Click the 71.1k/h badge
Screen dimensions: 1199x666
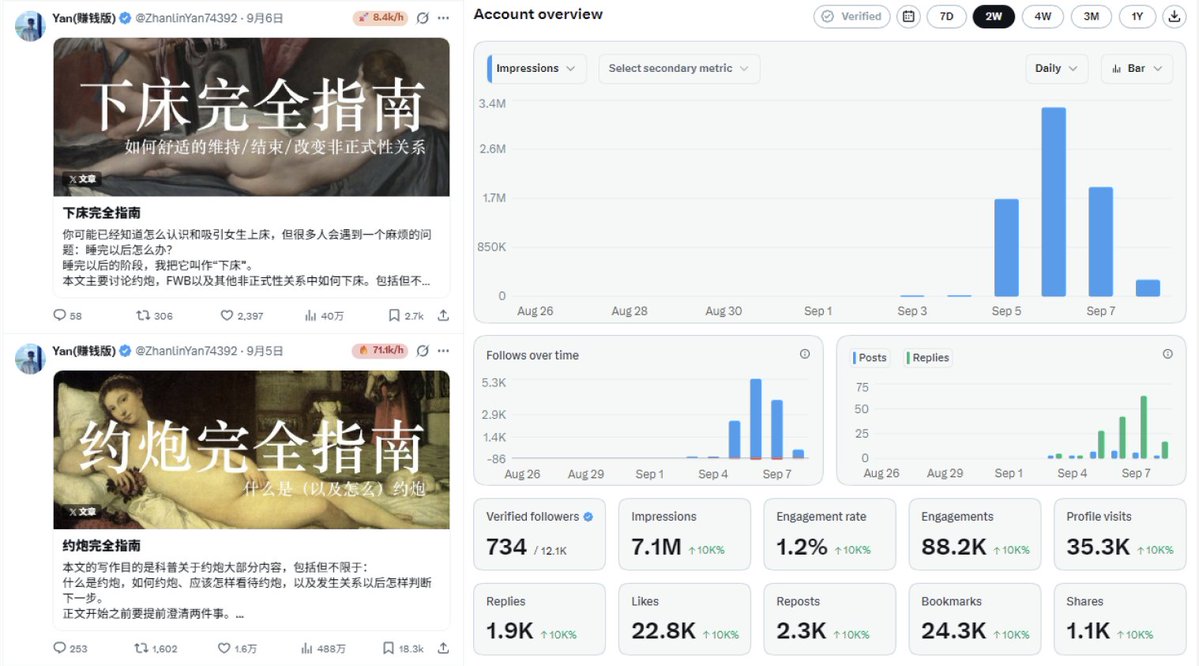pyautogui.click(x=381, y=349)
